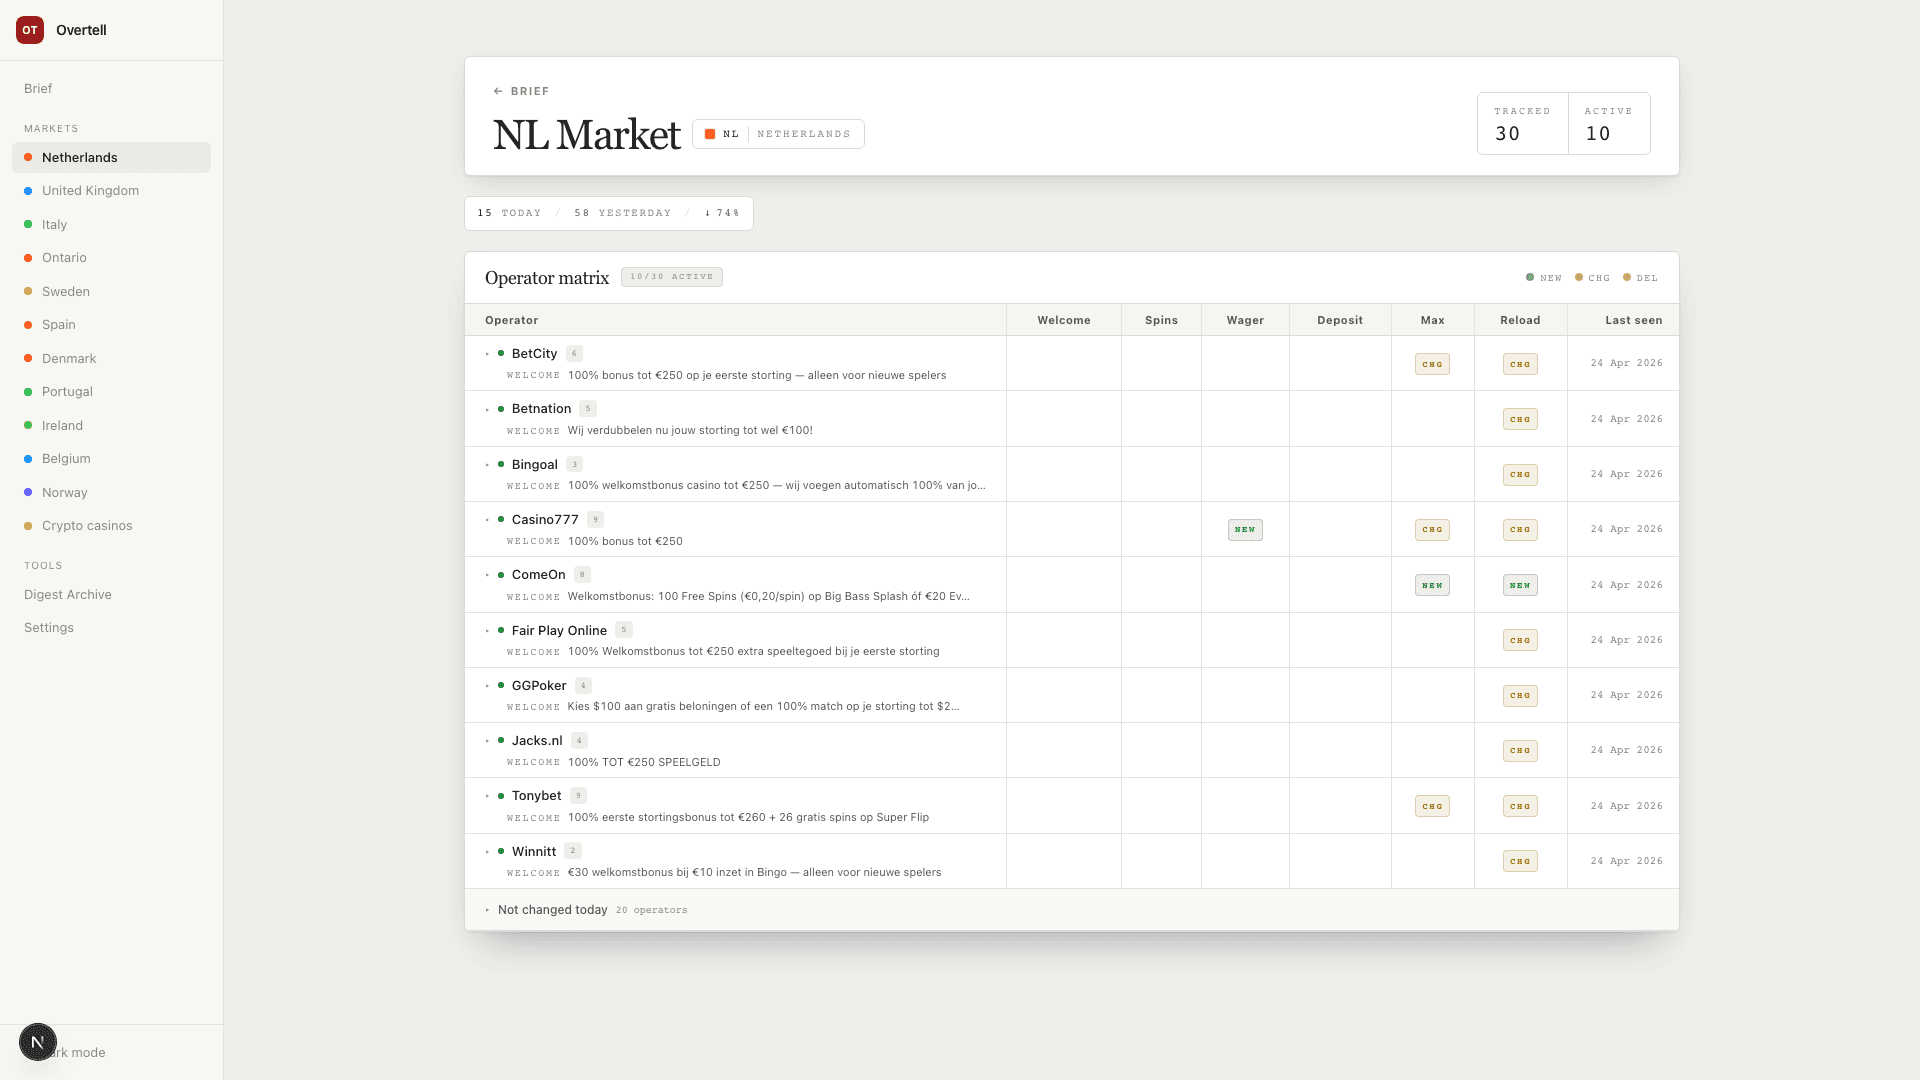Click the TRACKED 30 stat
Viewport: 1920px width, 1080px height.
tap(1522, 124)
